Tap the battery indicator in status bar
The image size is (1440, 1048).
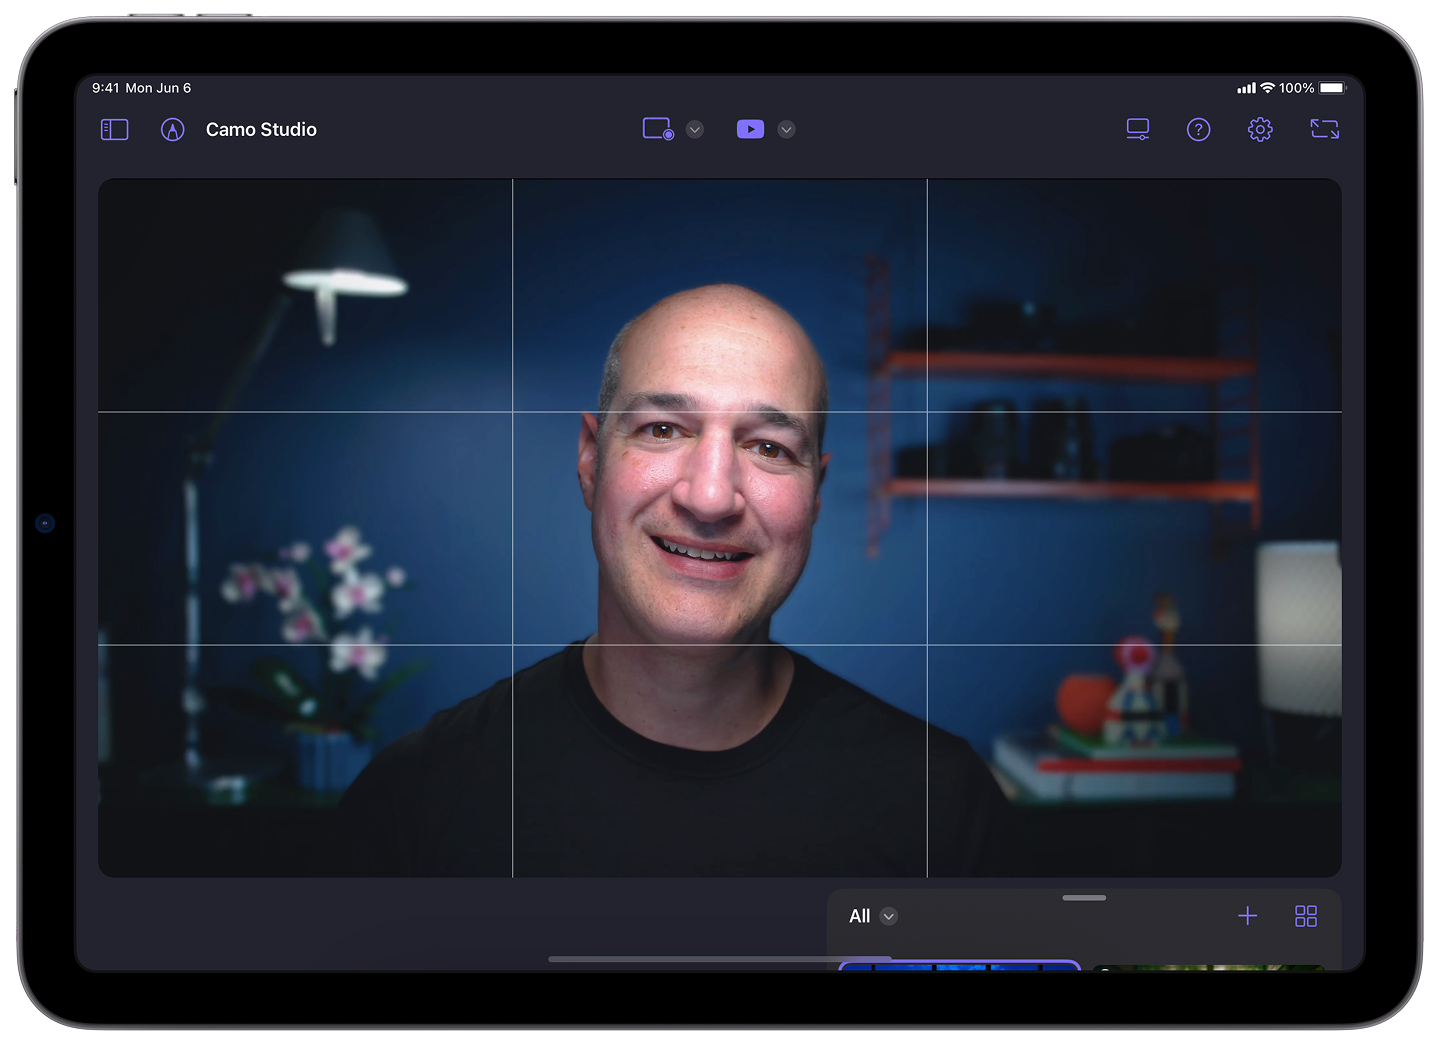click(1332, 88)
